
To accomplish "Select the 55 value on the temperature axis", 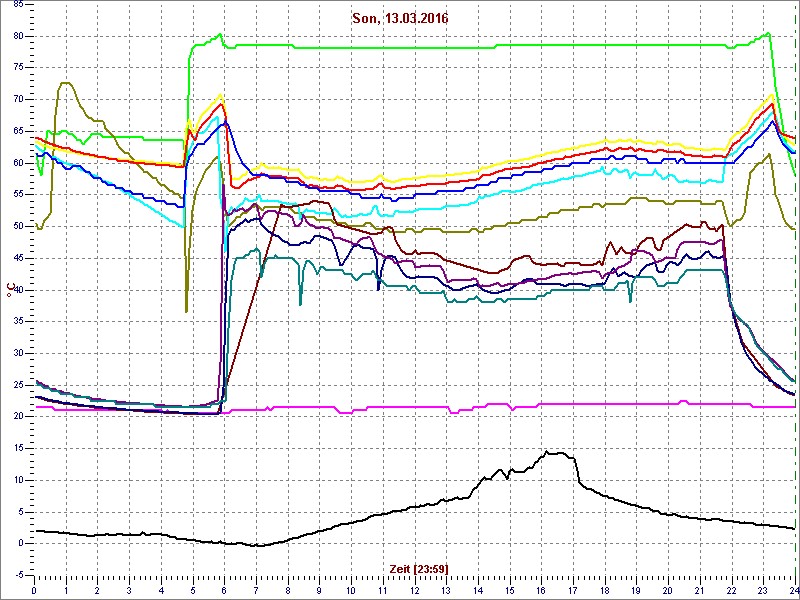I will [17, 195].
